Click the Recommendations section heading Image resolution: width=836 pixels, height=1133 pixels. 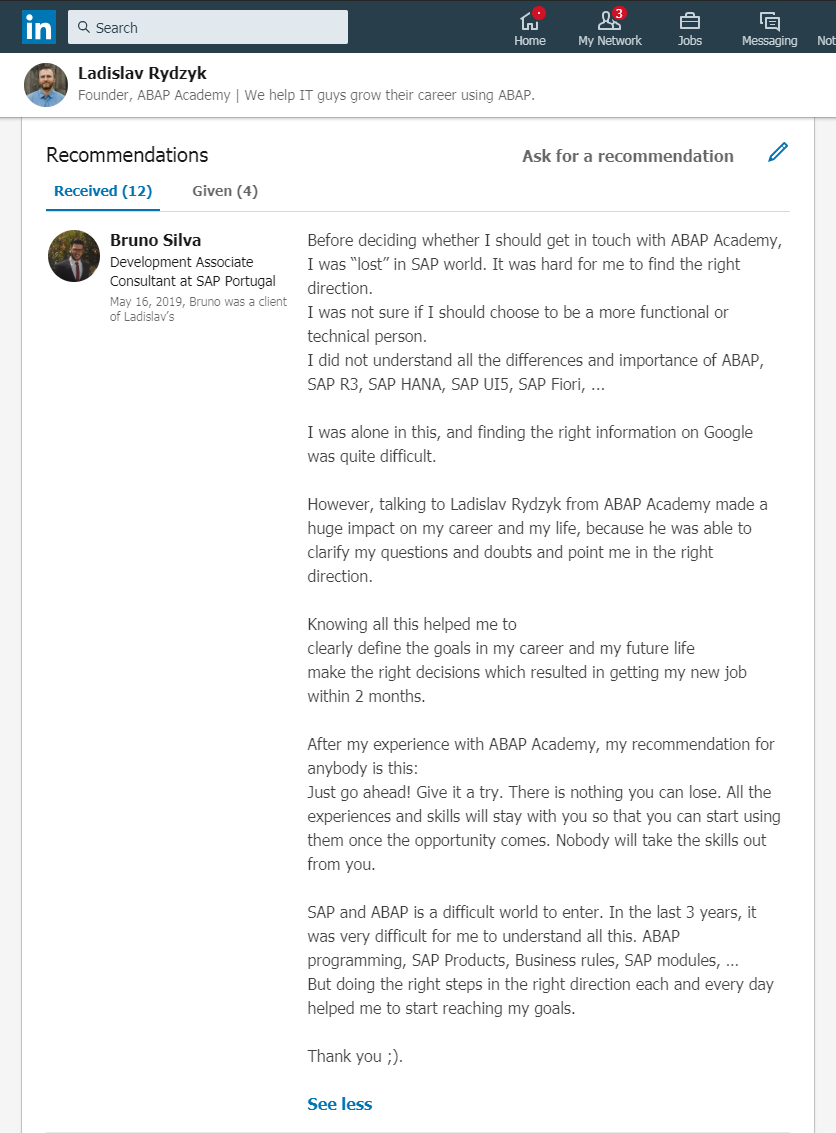coord(127,155)
